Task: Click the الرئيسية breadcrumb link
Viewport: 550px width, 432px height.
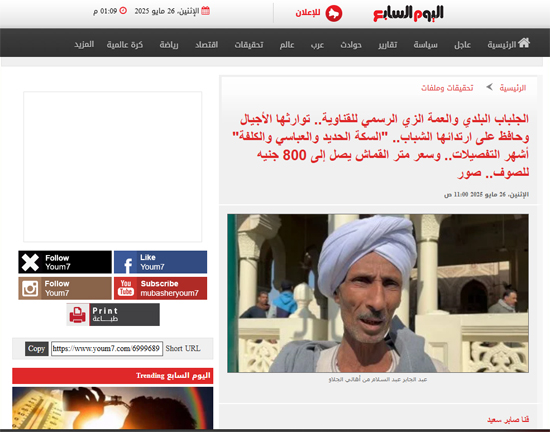Action: click(513, 88)
